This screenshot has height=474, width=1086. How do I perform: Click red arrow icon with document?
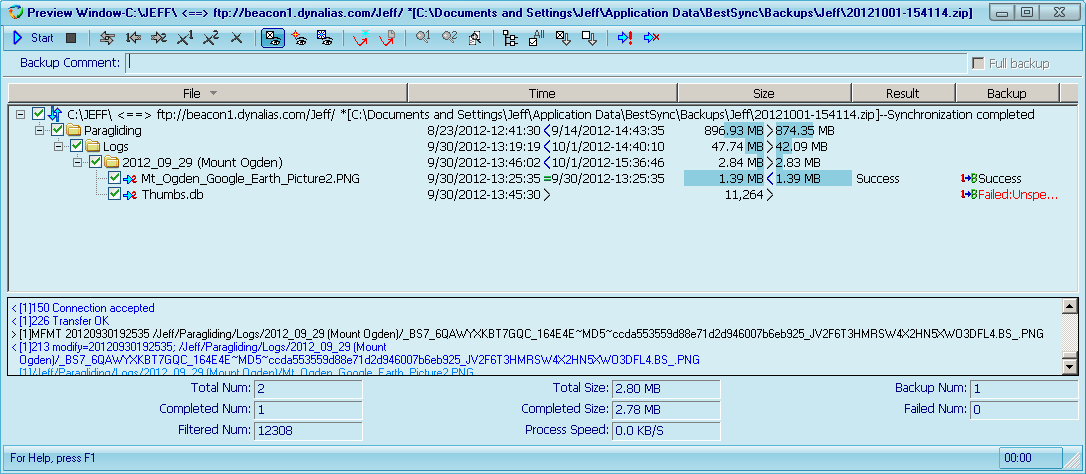(x=386, y=38)
